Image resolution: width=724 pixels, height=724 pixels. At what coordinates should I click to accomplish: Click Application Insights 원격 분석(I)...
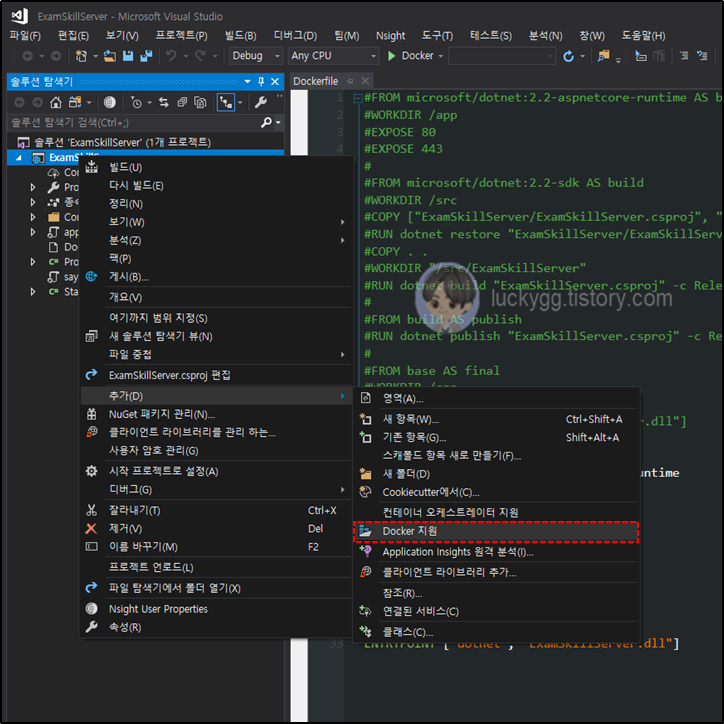click(496, 552)
